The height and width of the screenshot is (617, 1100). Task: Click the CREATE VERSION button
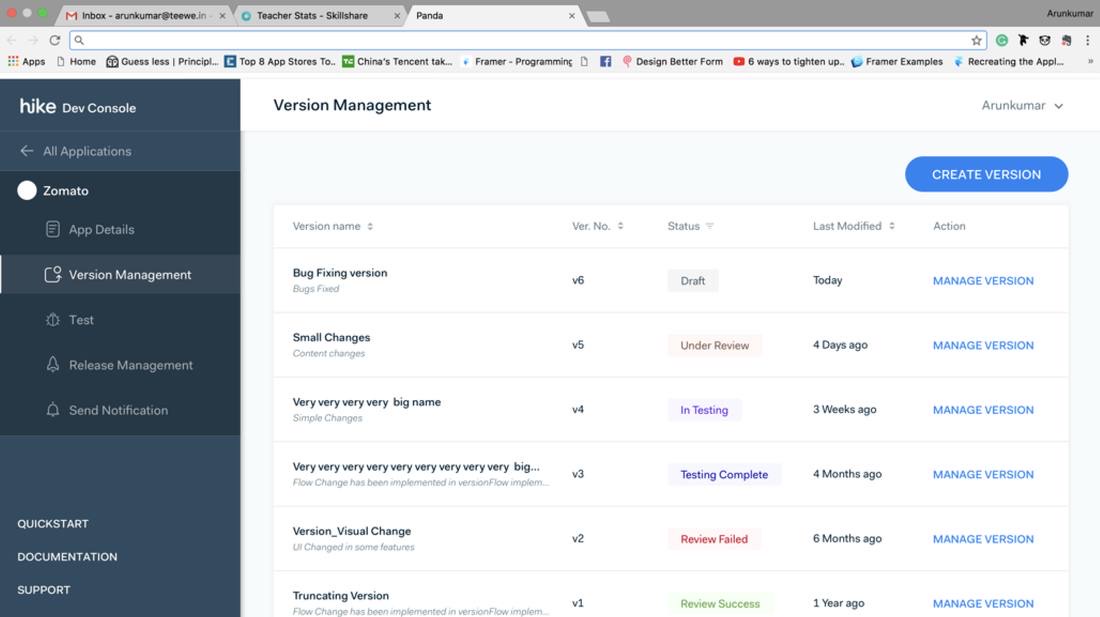986,174
